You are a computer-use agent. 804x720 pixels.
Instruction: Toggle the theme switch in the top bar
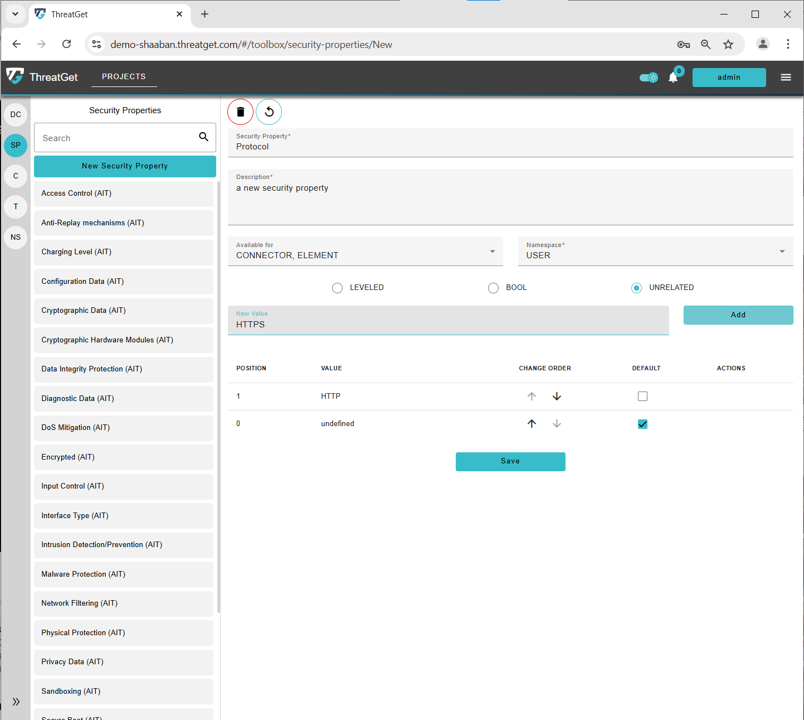pos(648,77)
